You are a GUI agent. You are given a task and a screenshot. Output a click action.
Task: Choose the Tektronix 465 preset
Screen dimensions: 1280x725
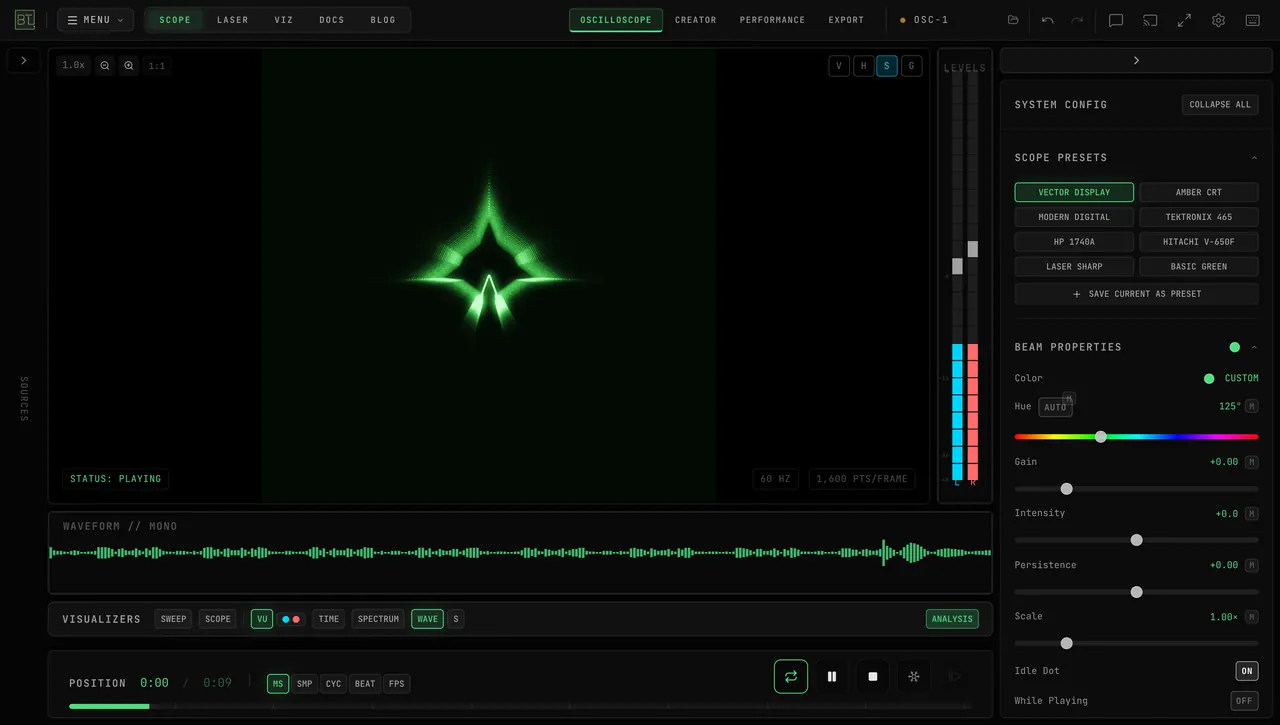click(1199, 217)
